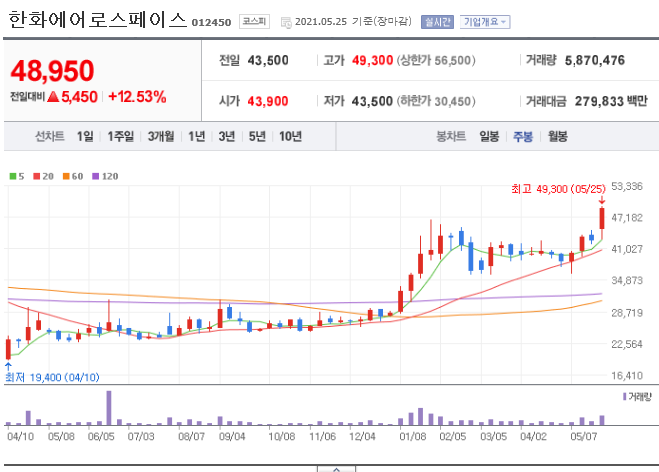Image resolution: width=659 pixels, height=472 pixels.
Task: Switch to the 일봉 candle chart
Action: click(x=489, y=136)
